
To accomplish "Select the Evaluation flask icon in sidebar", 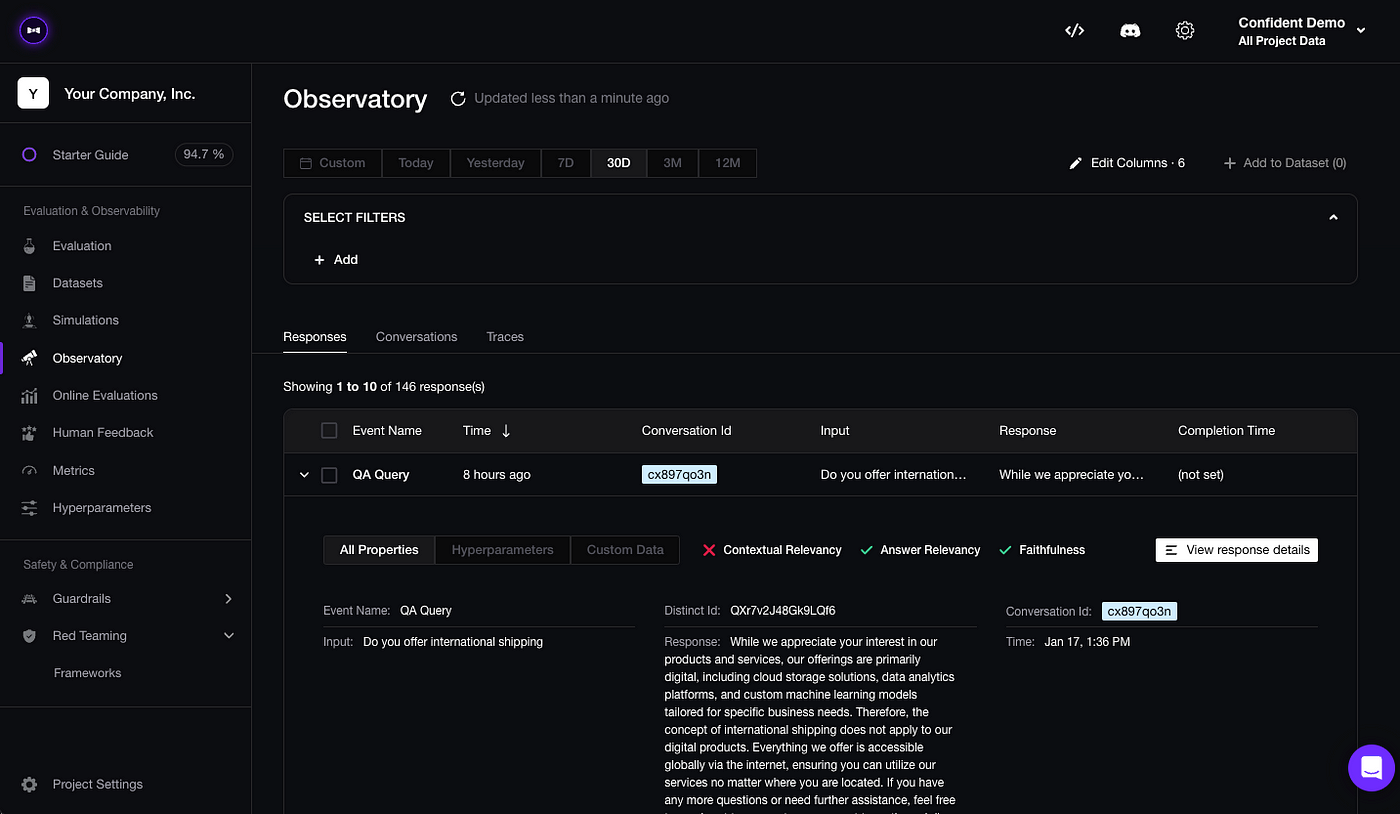I will [30, 245].
